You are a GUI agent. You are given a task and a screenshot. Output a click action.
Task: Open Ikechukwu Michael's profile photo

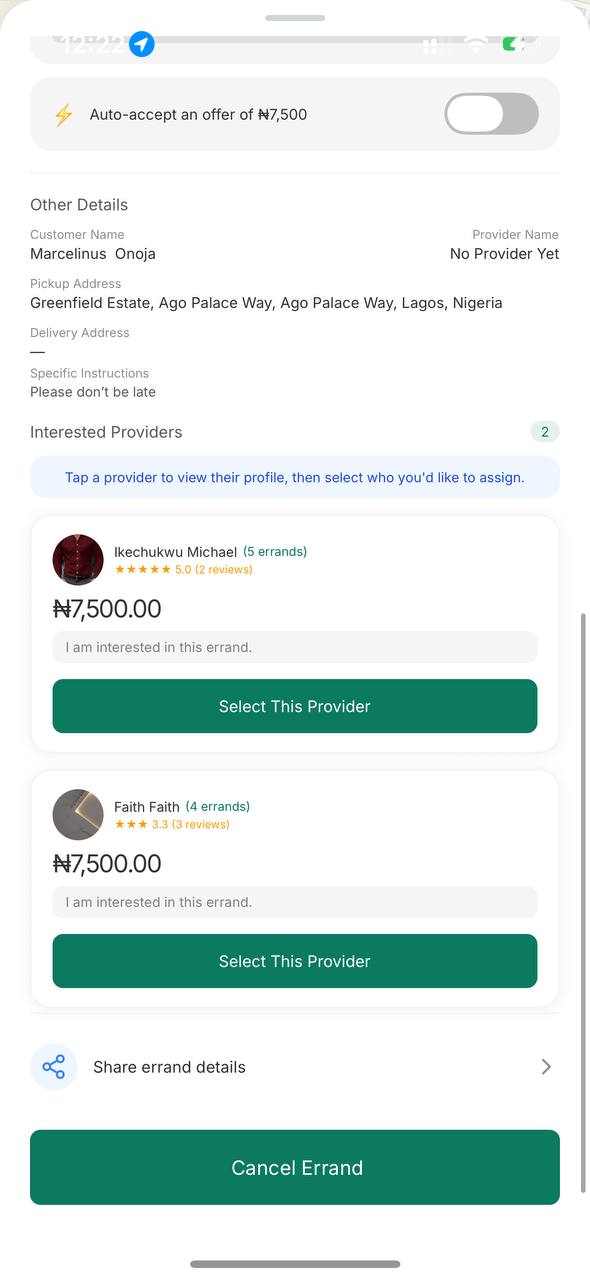point(78,560)
